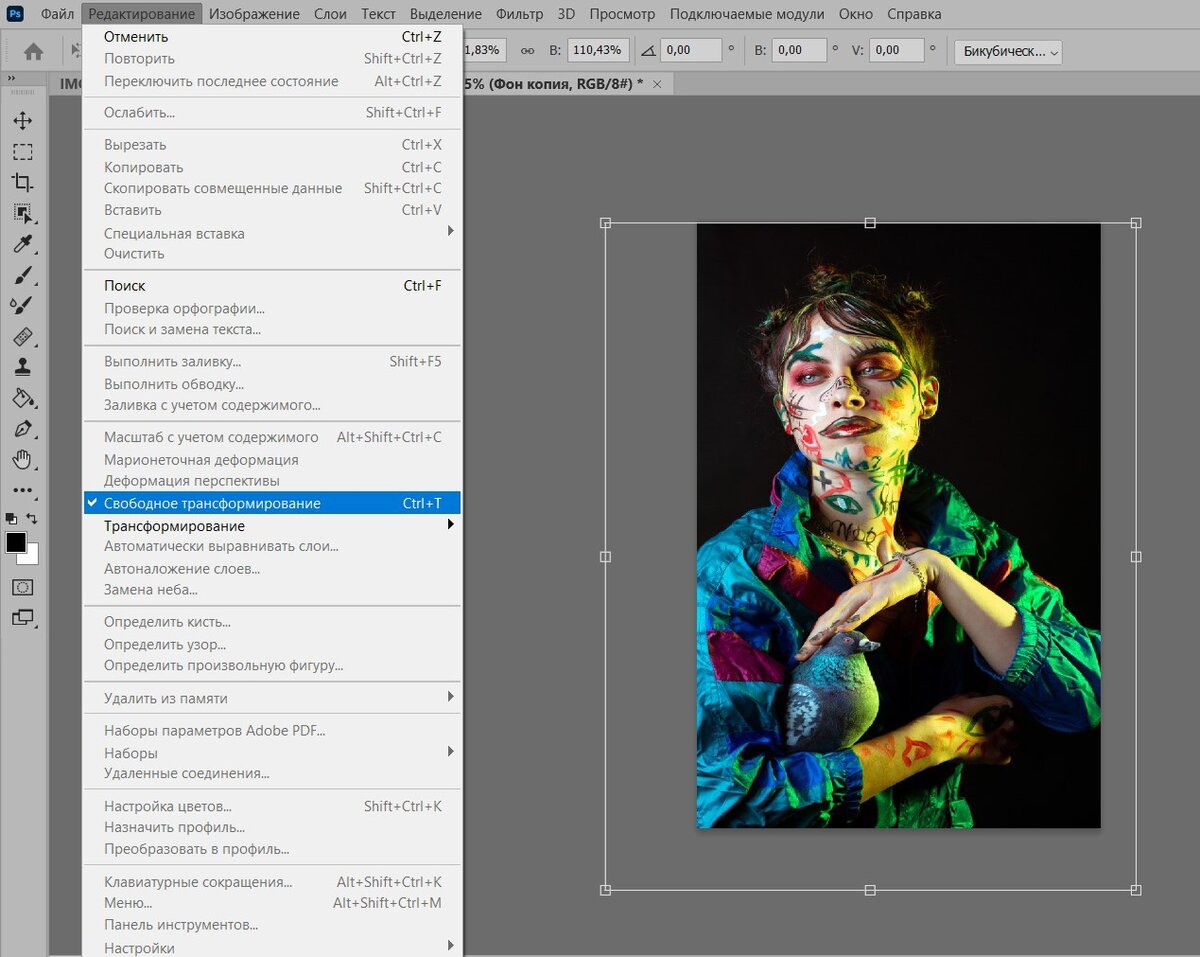Select the Pen tool
This screenshot has height=957, width=1200.
(x=22, y=429)
